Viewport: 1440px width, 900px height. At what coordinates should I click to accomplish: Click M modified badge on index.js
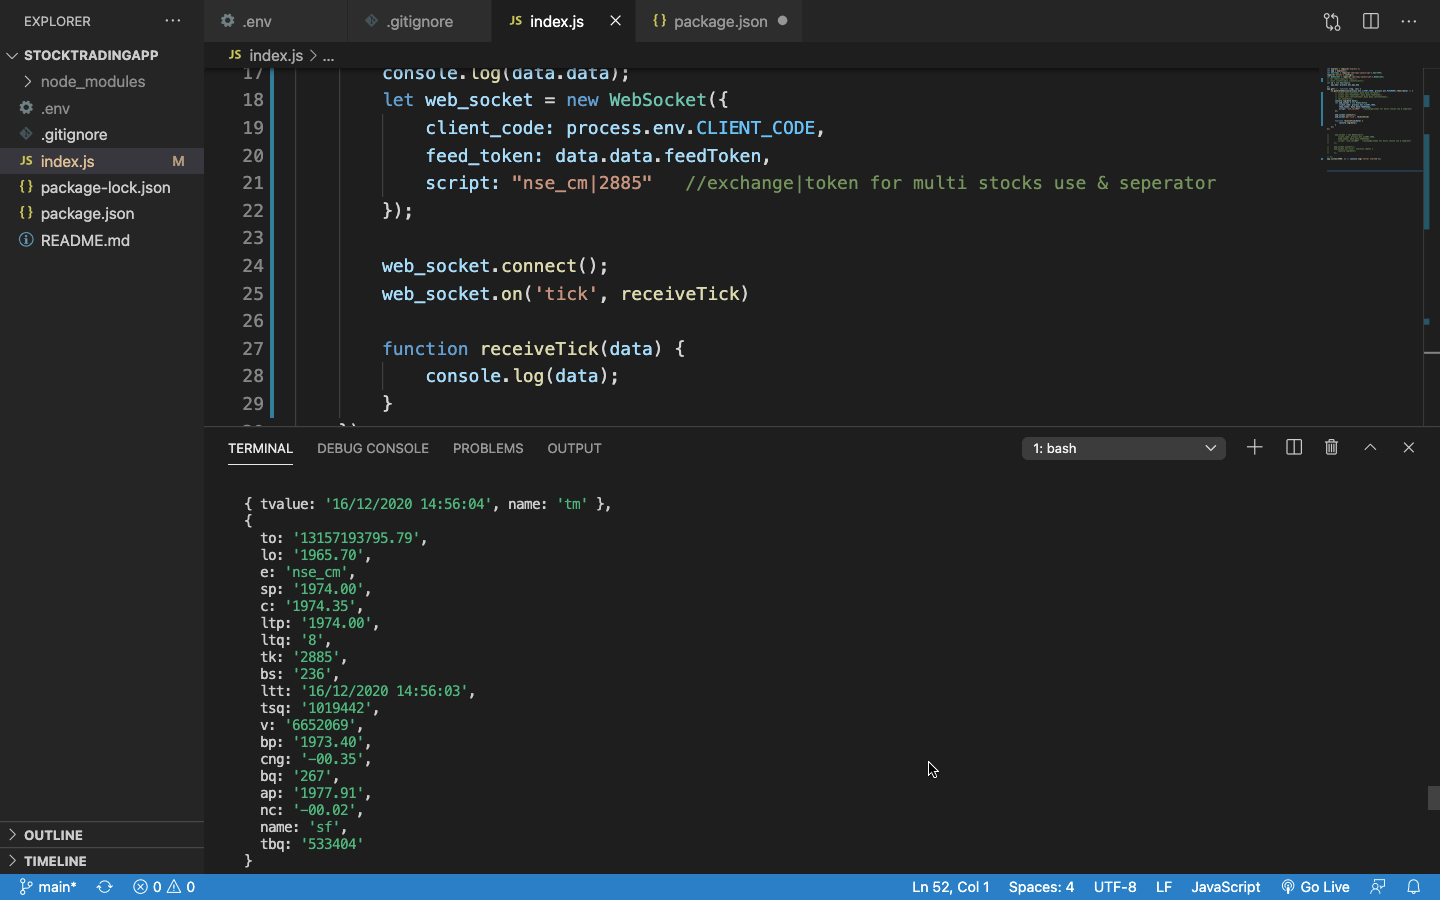[178, 161]
